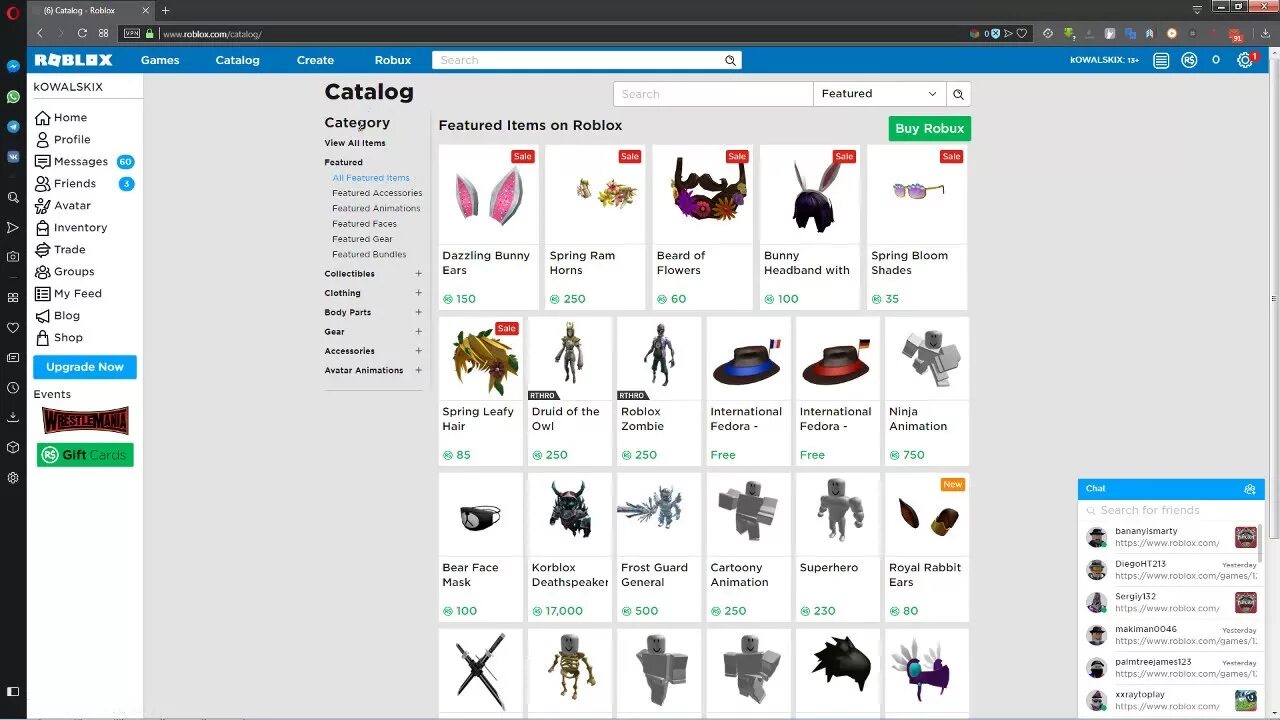1280x720 pixels.
Task: Click the bananyismarty chat avatar
Action: 1097,537
